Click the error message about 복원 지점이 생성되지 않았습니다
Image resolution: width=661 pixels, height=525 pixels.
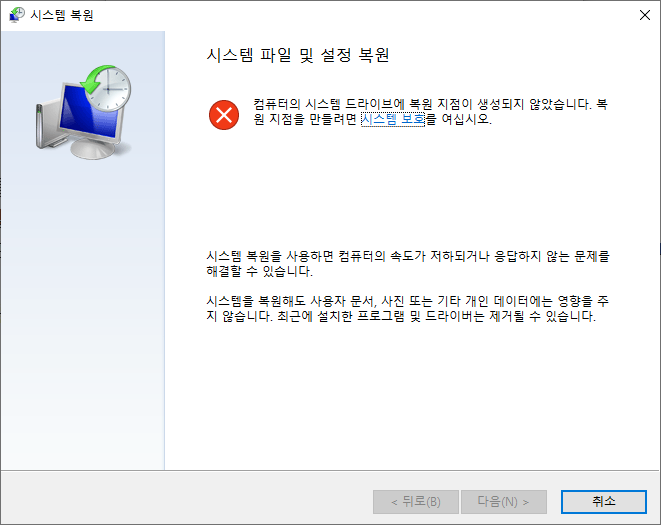(430, 111)
